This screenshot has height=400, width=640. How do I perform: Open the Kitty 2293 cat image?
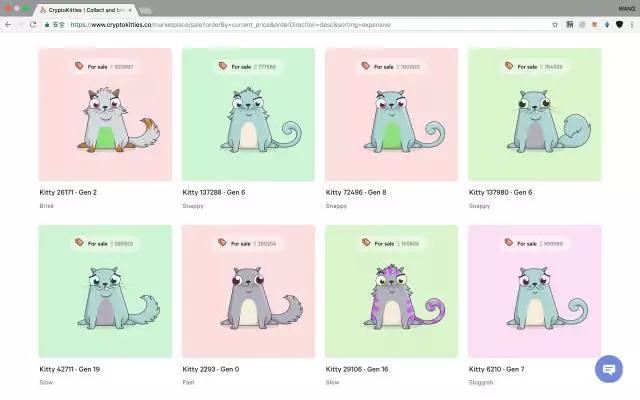click(248, 291)
